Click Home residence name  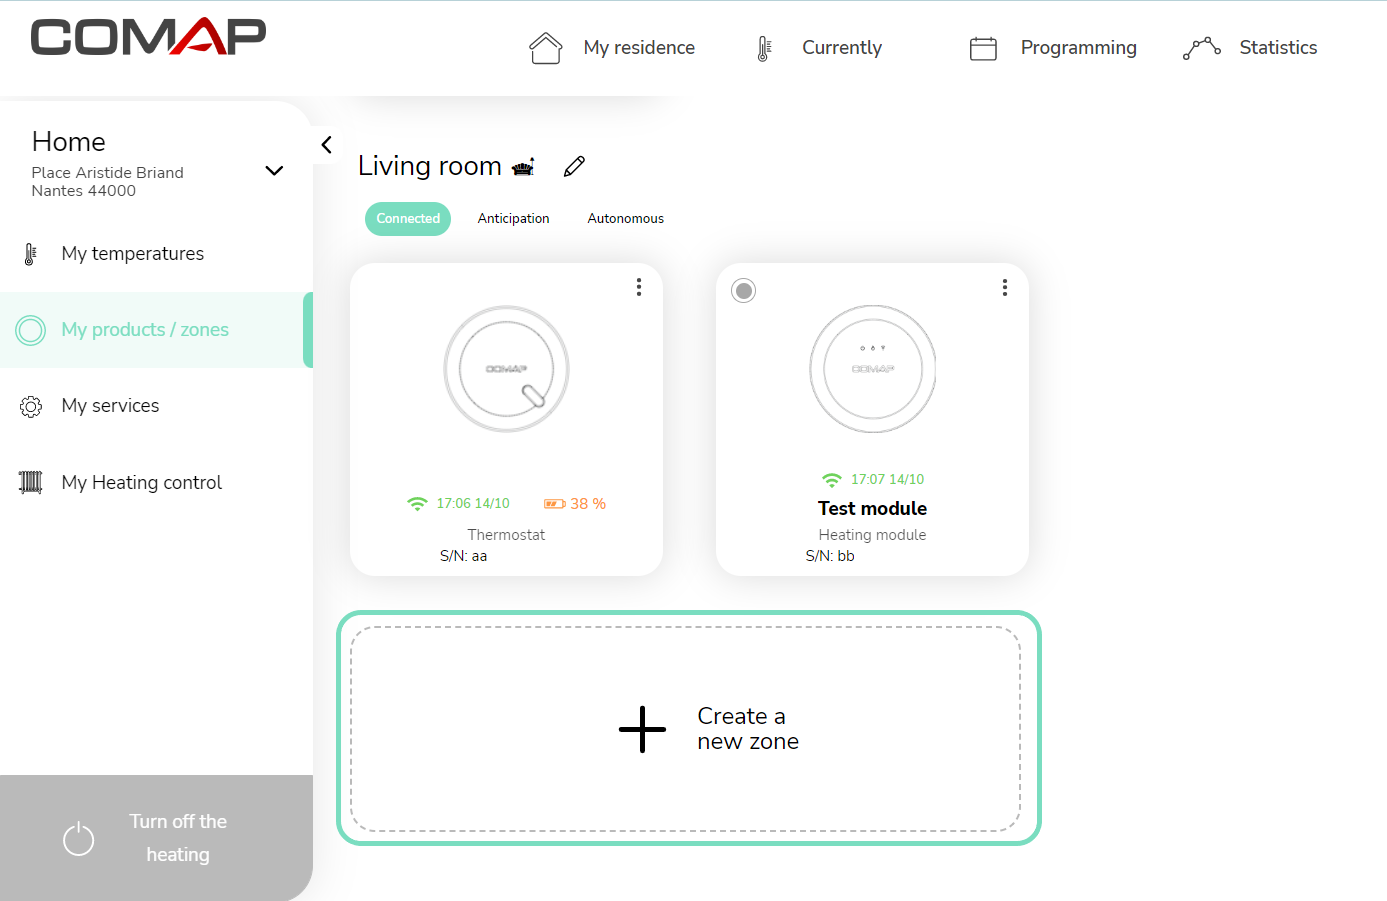pyautogui.click(x=69, y=142)
